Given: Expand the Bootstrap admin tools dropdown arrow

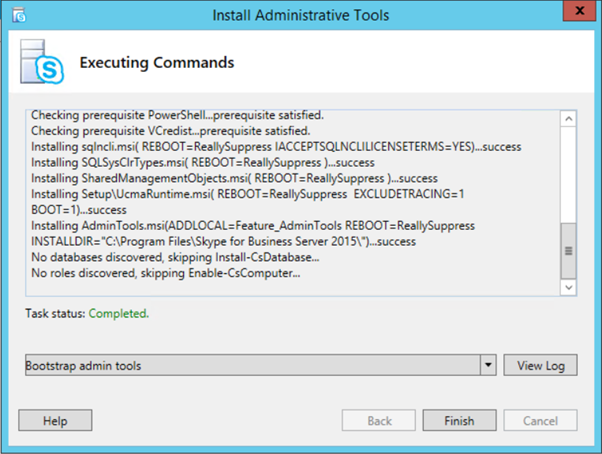Looking at the screenshot, I should pyautogui.click(x=487, y=365).
